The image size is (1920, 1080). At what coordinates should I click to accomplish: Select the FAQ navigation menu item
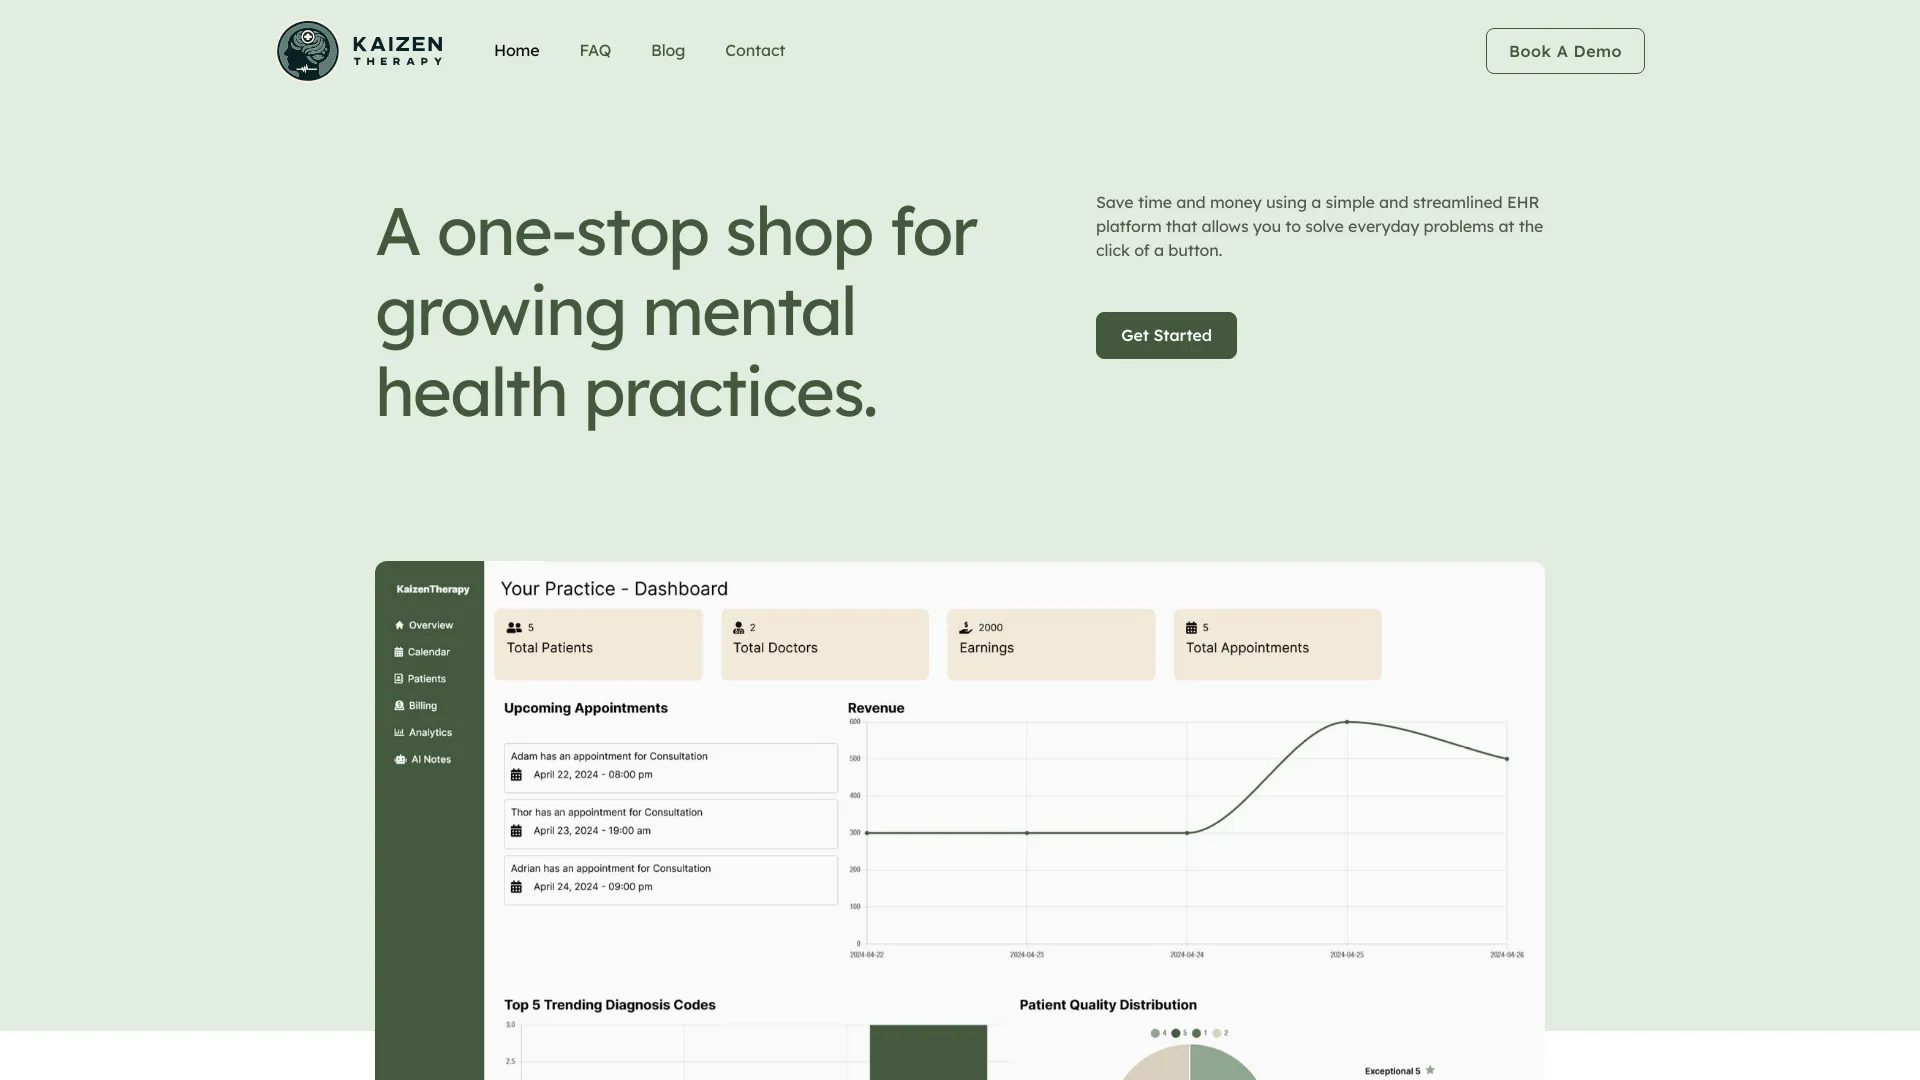click(x=595, y=50)
